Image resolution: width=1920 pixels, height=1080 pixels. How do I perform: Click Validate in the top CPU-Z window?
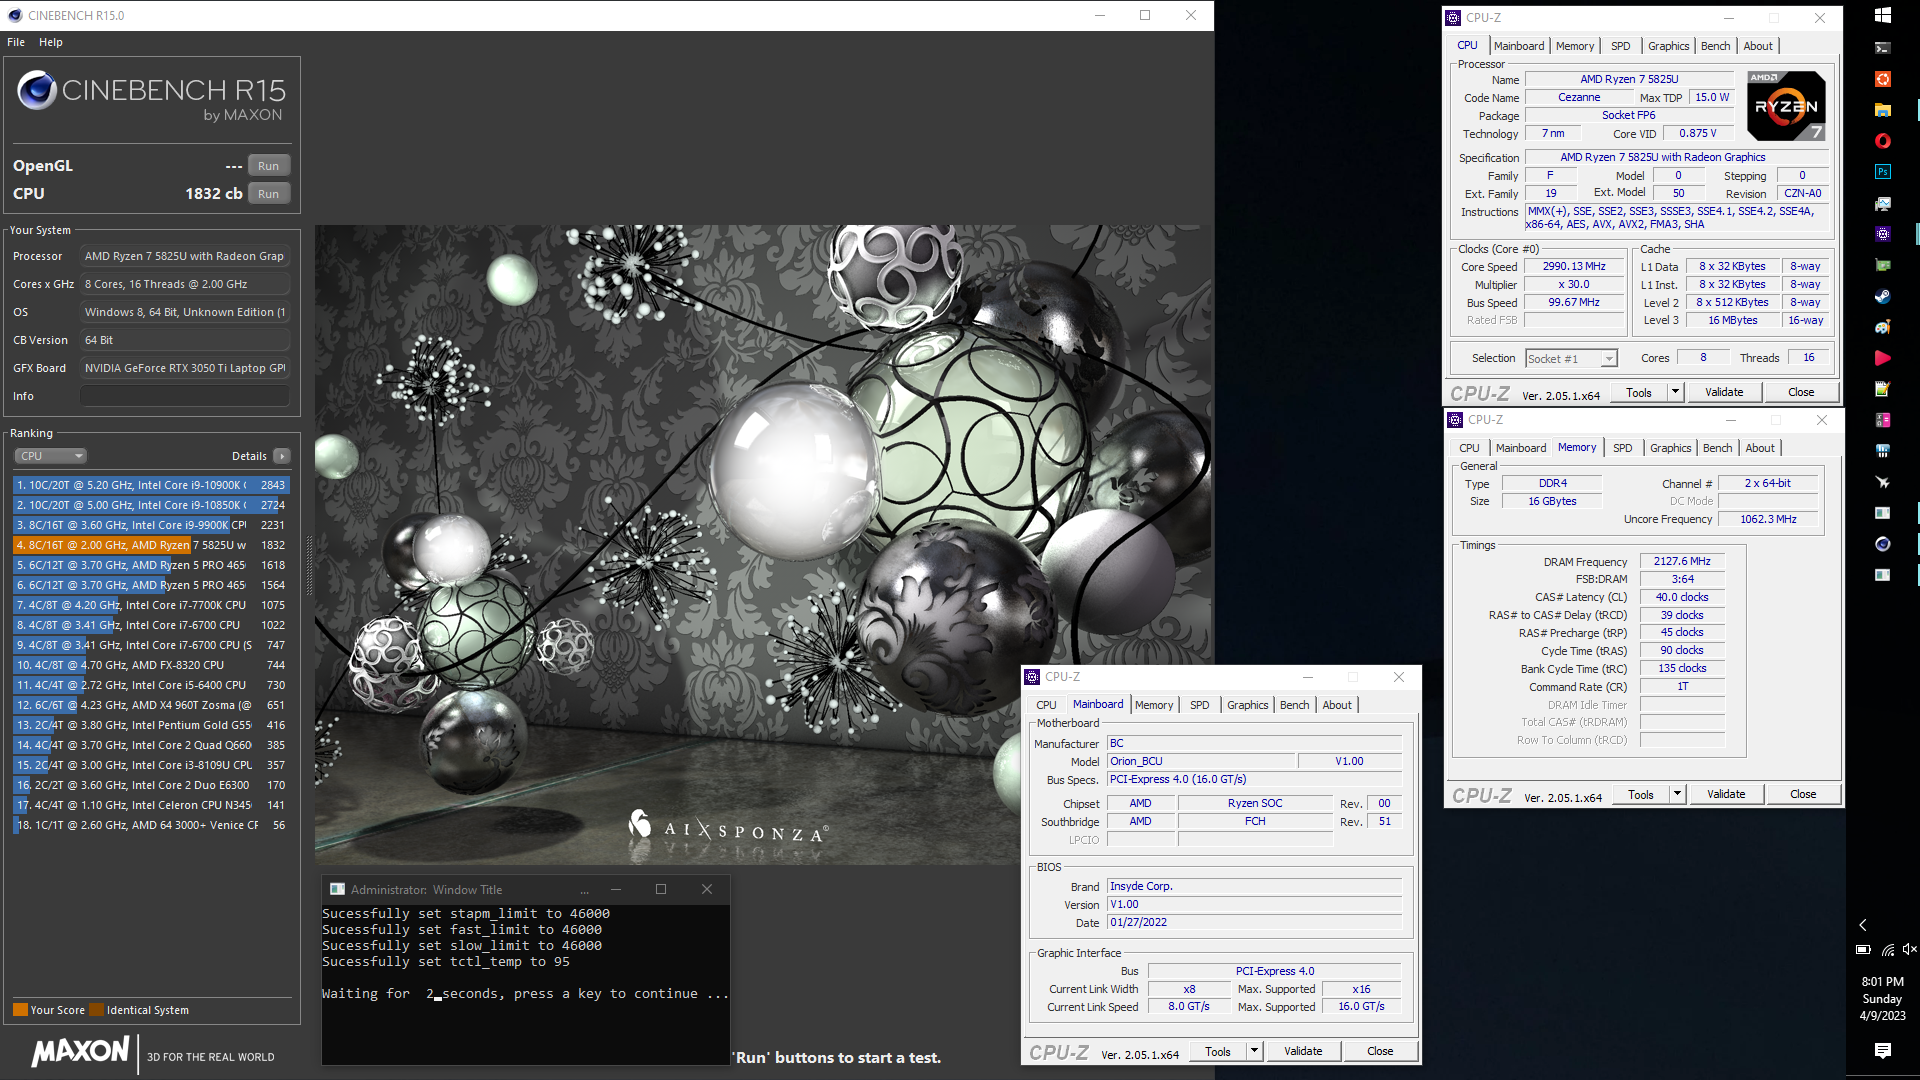click(x=1723, y=392)
